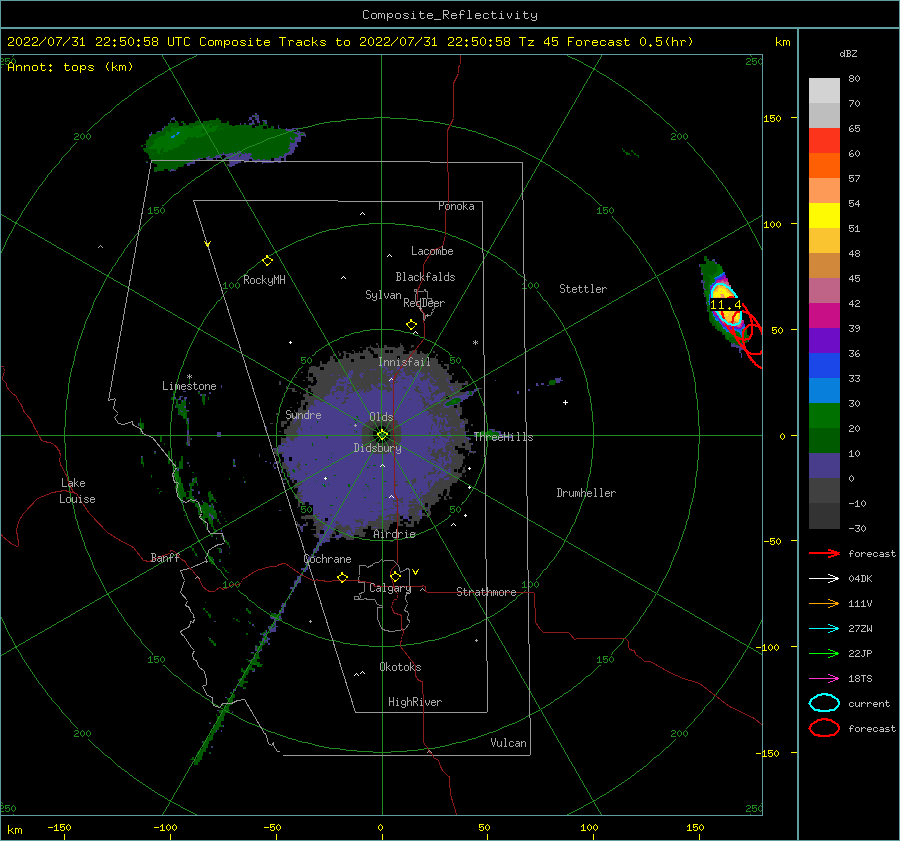Viewport: 900px width, 841px height.
Task: Click the Didsbury city label
Action: [x=377, y=448]
